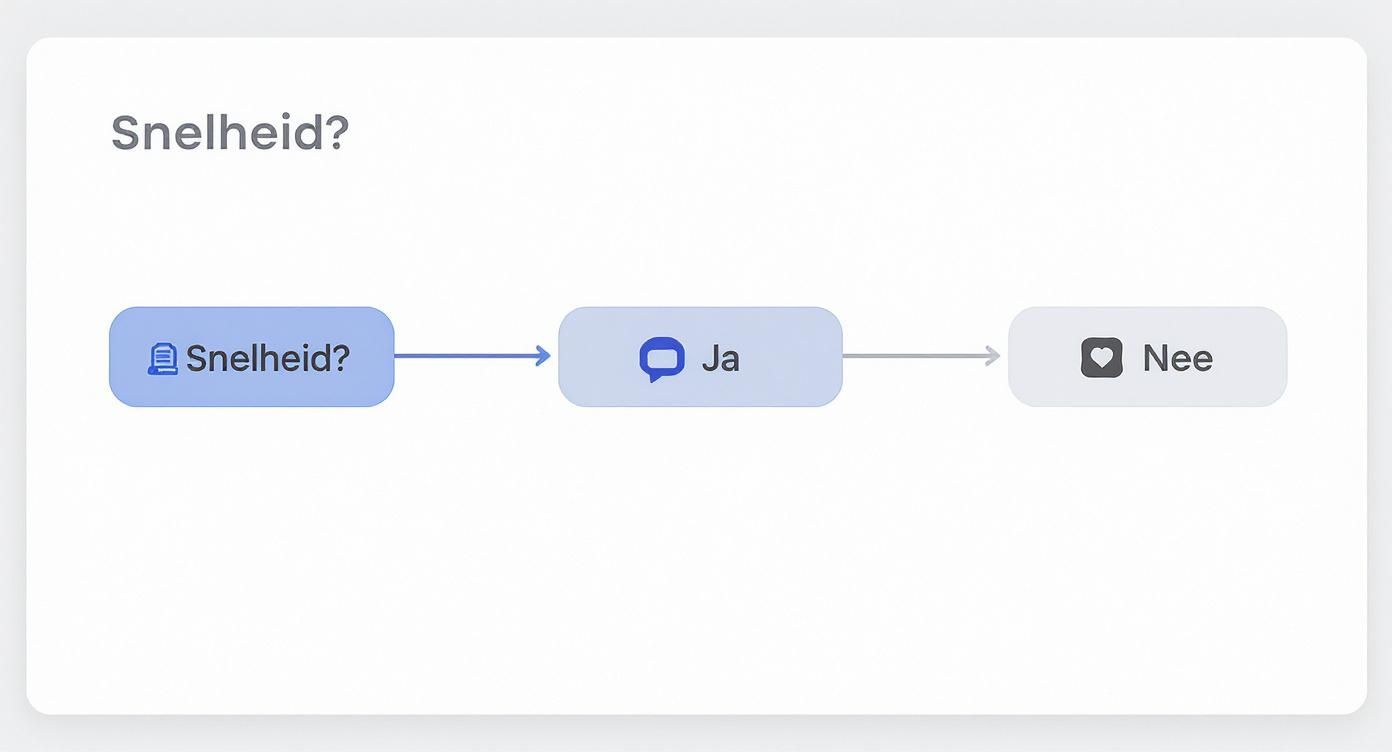The width and height of the screenshot is (1392, 752).
Task: Click the document icon in the Snelheid? node
Action: click(163, 358)
